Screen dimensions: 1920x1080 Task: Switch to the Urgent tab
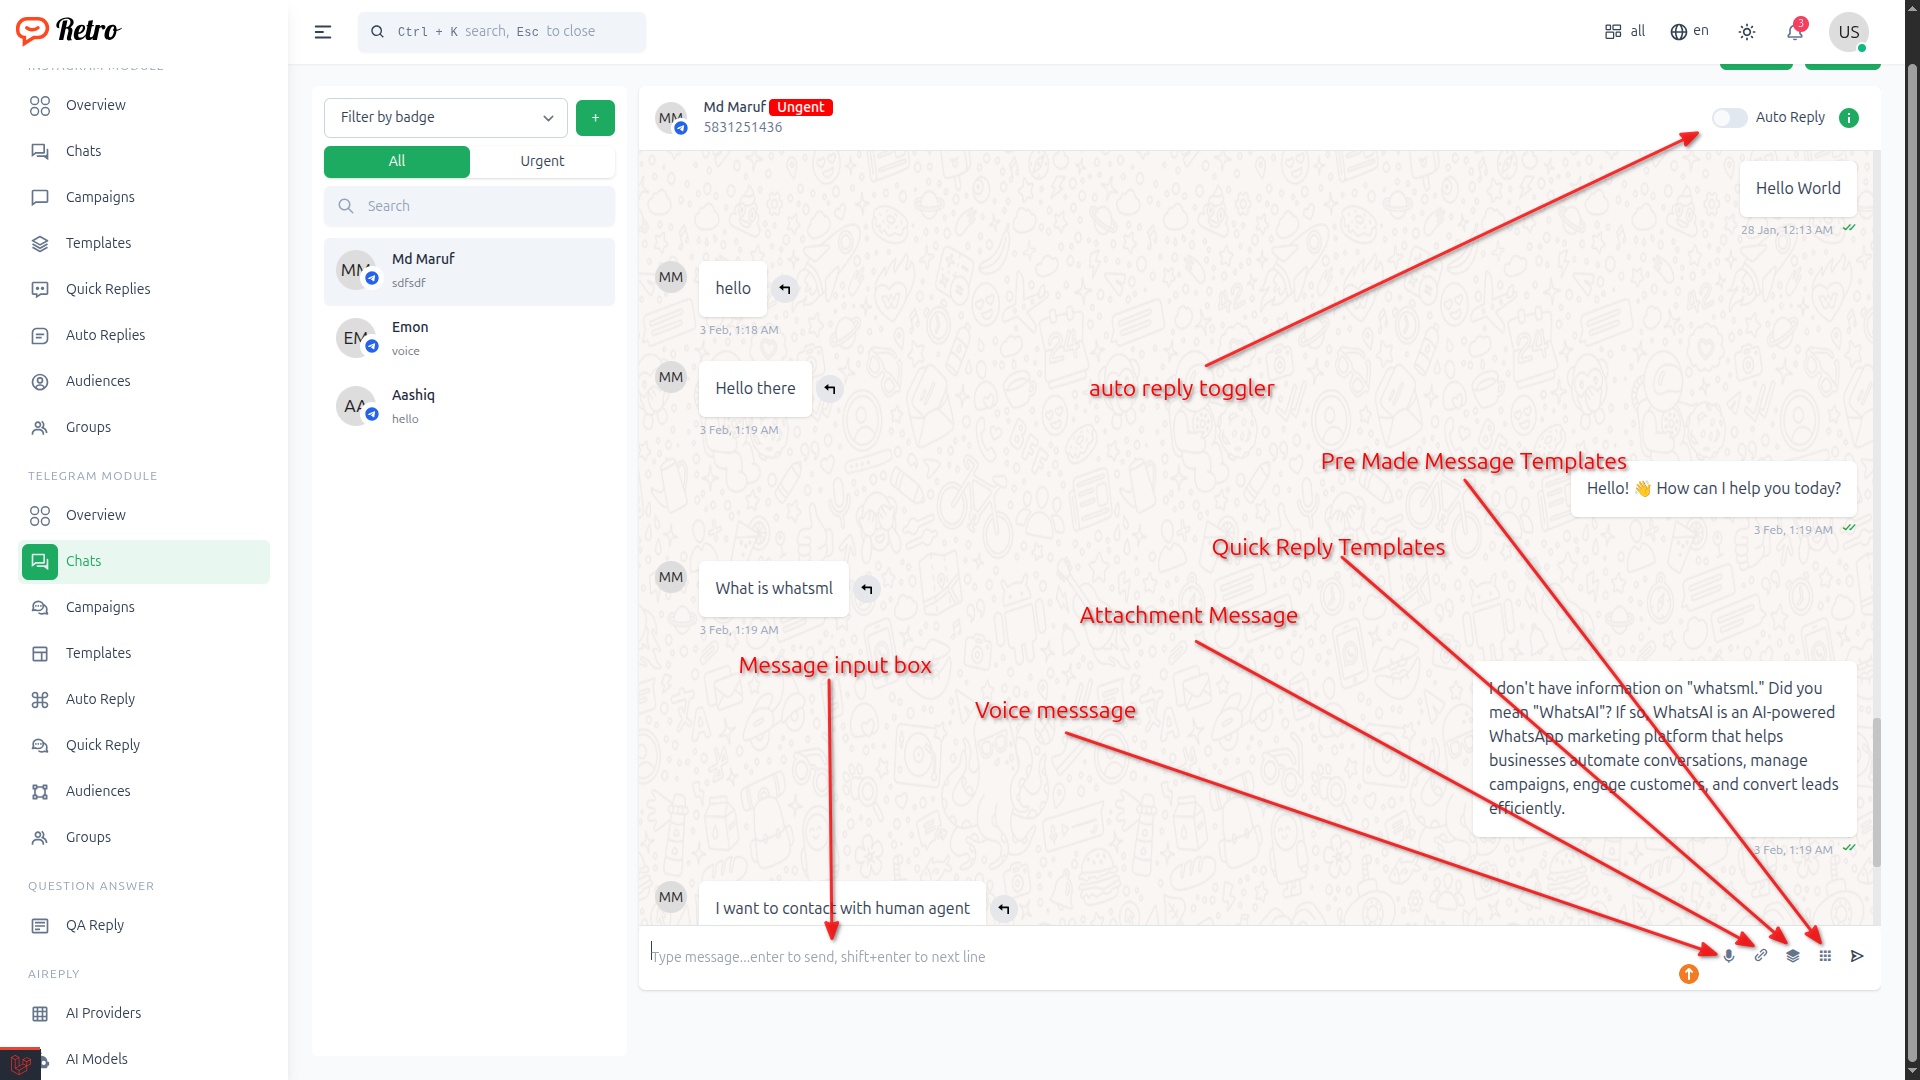click(x=542, y=161)
